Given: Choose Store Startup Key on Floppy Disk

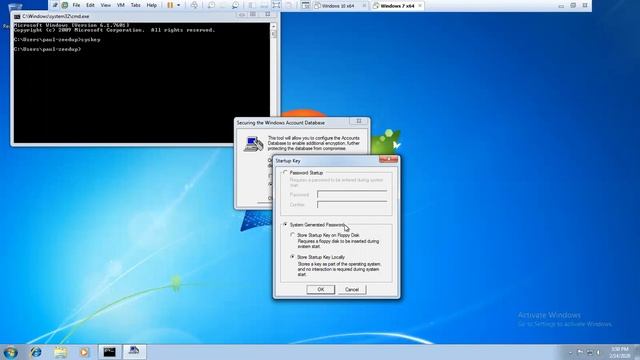Looking at the screenshot, I should [292, 235].
